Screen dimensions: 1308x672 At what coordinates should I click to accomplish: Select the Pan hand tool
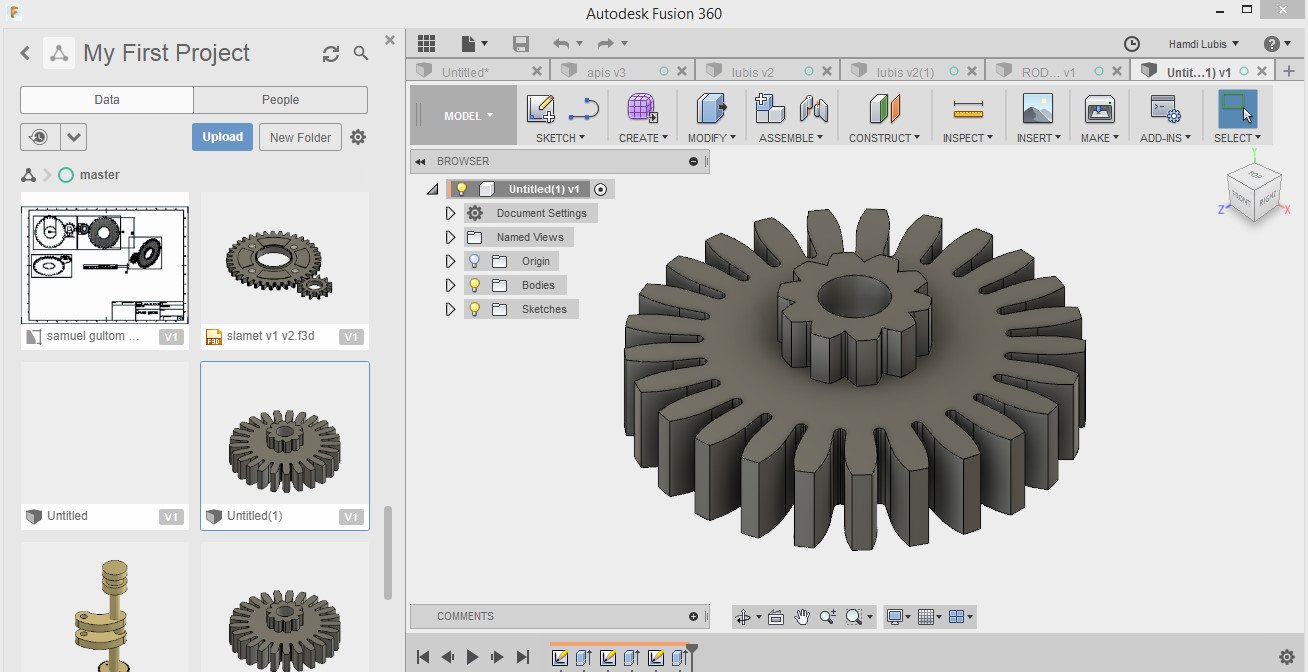tap(802, 617)
